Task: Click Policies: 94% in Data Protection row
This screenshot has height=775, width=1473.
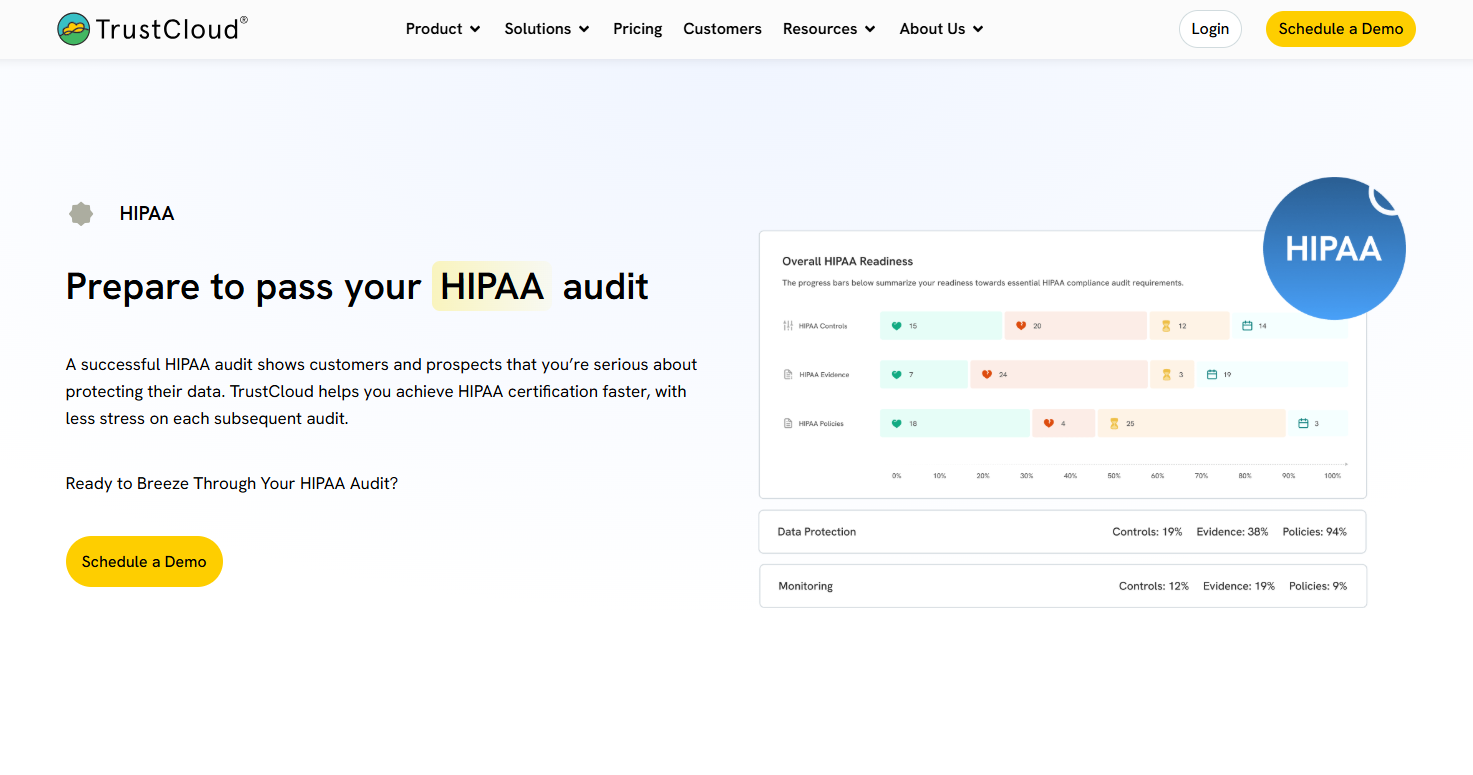Action: (1315, 532)
